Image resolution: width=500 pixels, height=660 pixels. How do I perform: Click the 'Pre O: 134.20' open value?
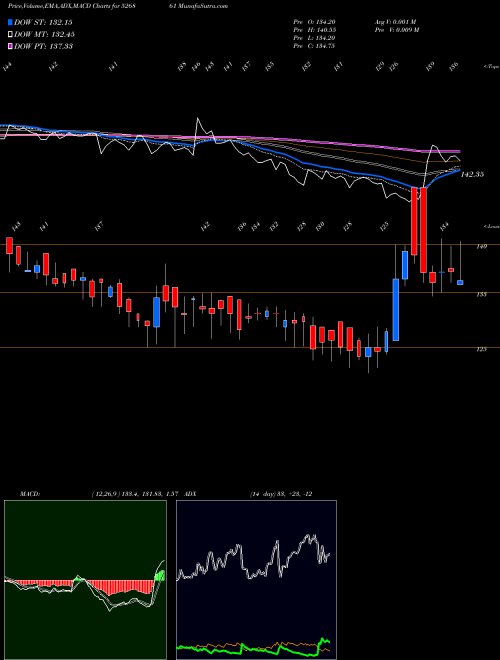tap(314, 22)
